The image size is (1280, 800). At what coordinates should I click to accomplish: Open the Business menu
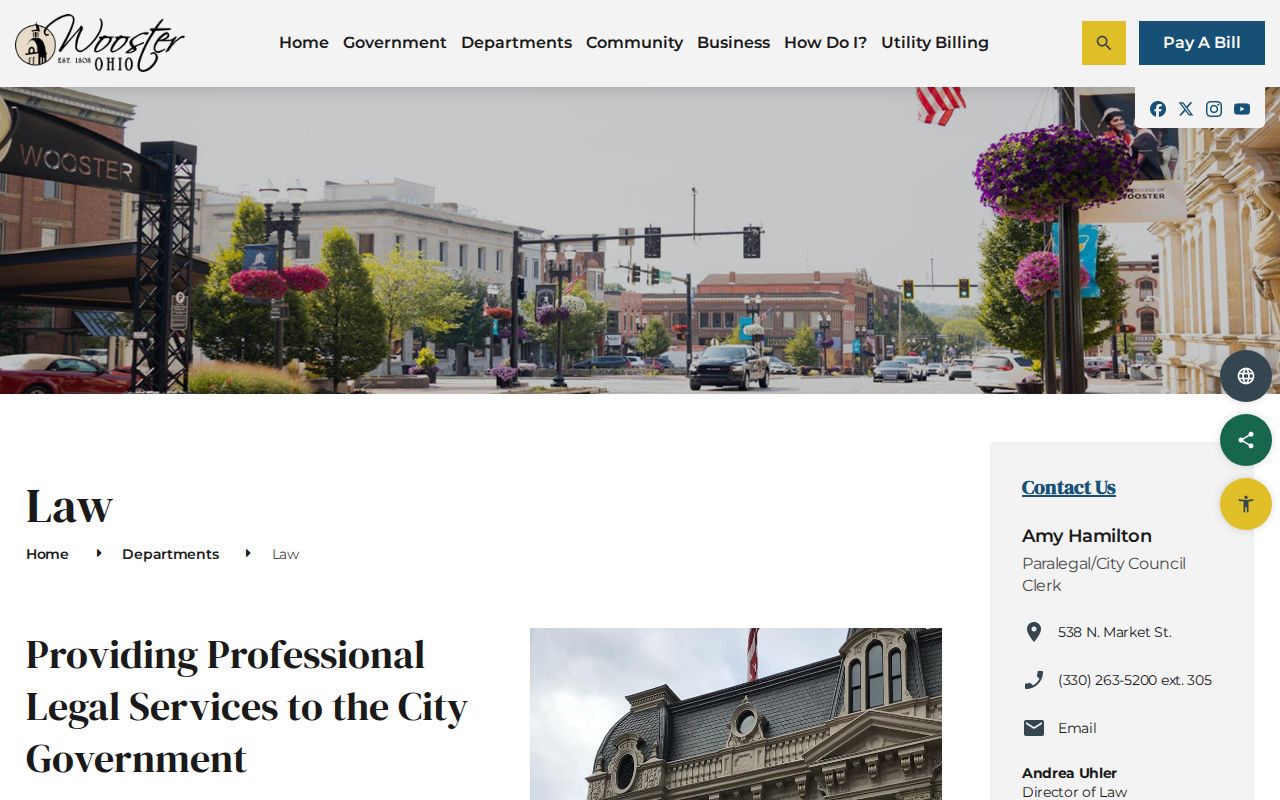(x=733, y=43)
